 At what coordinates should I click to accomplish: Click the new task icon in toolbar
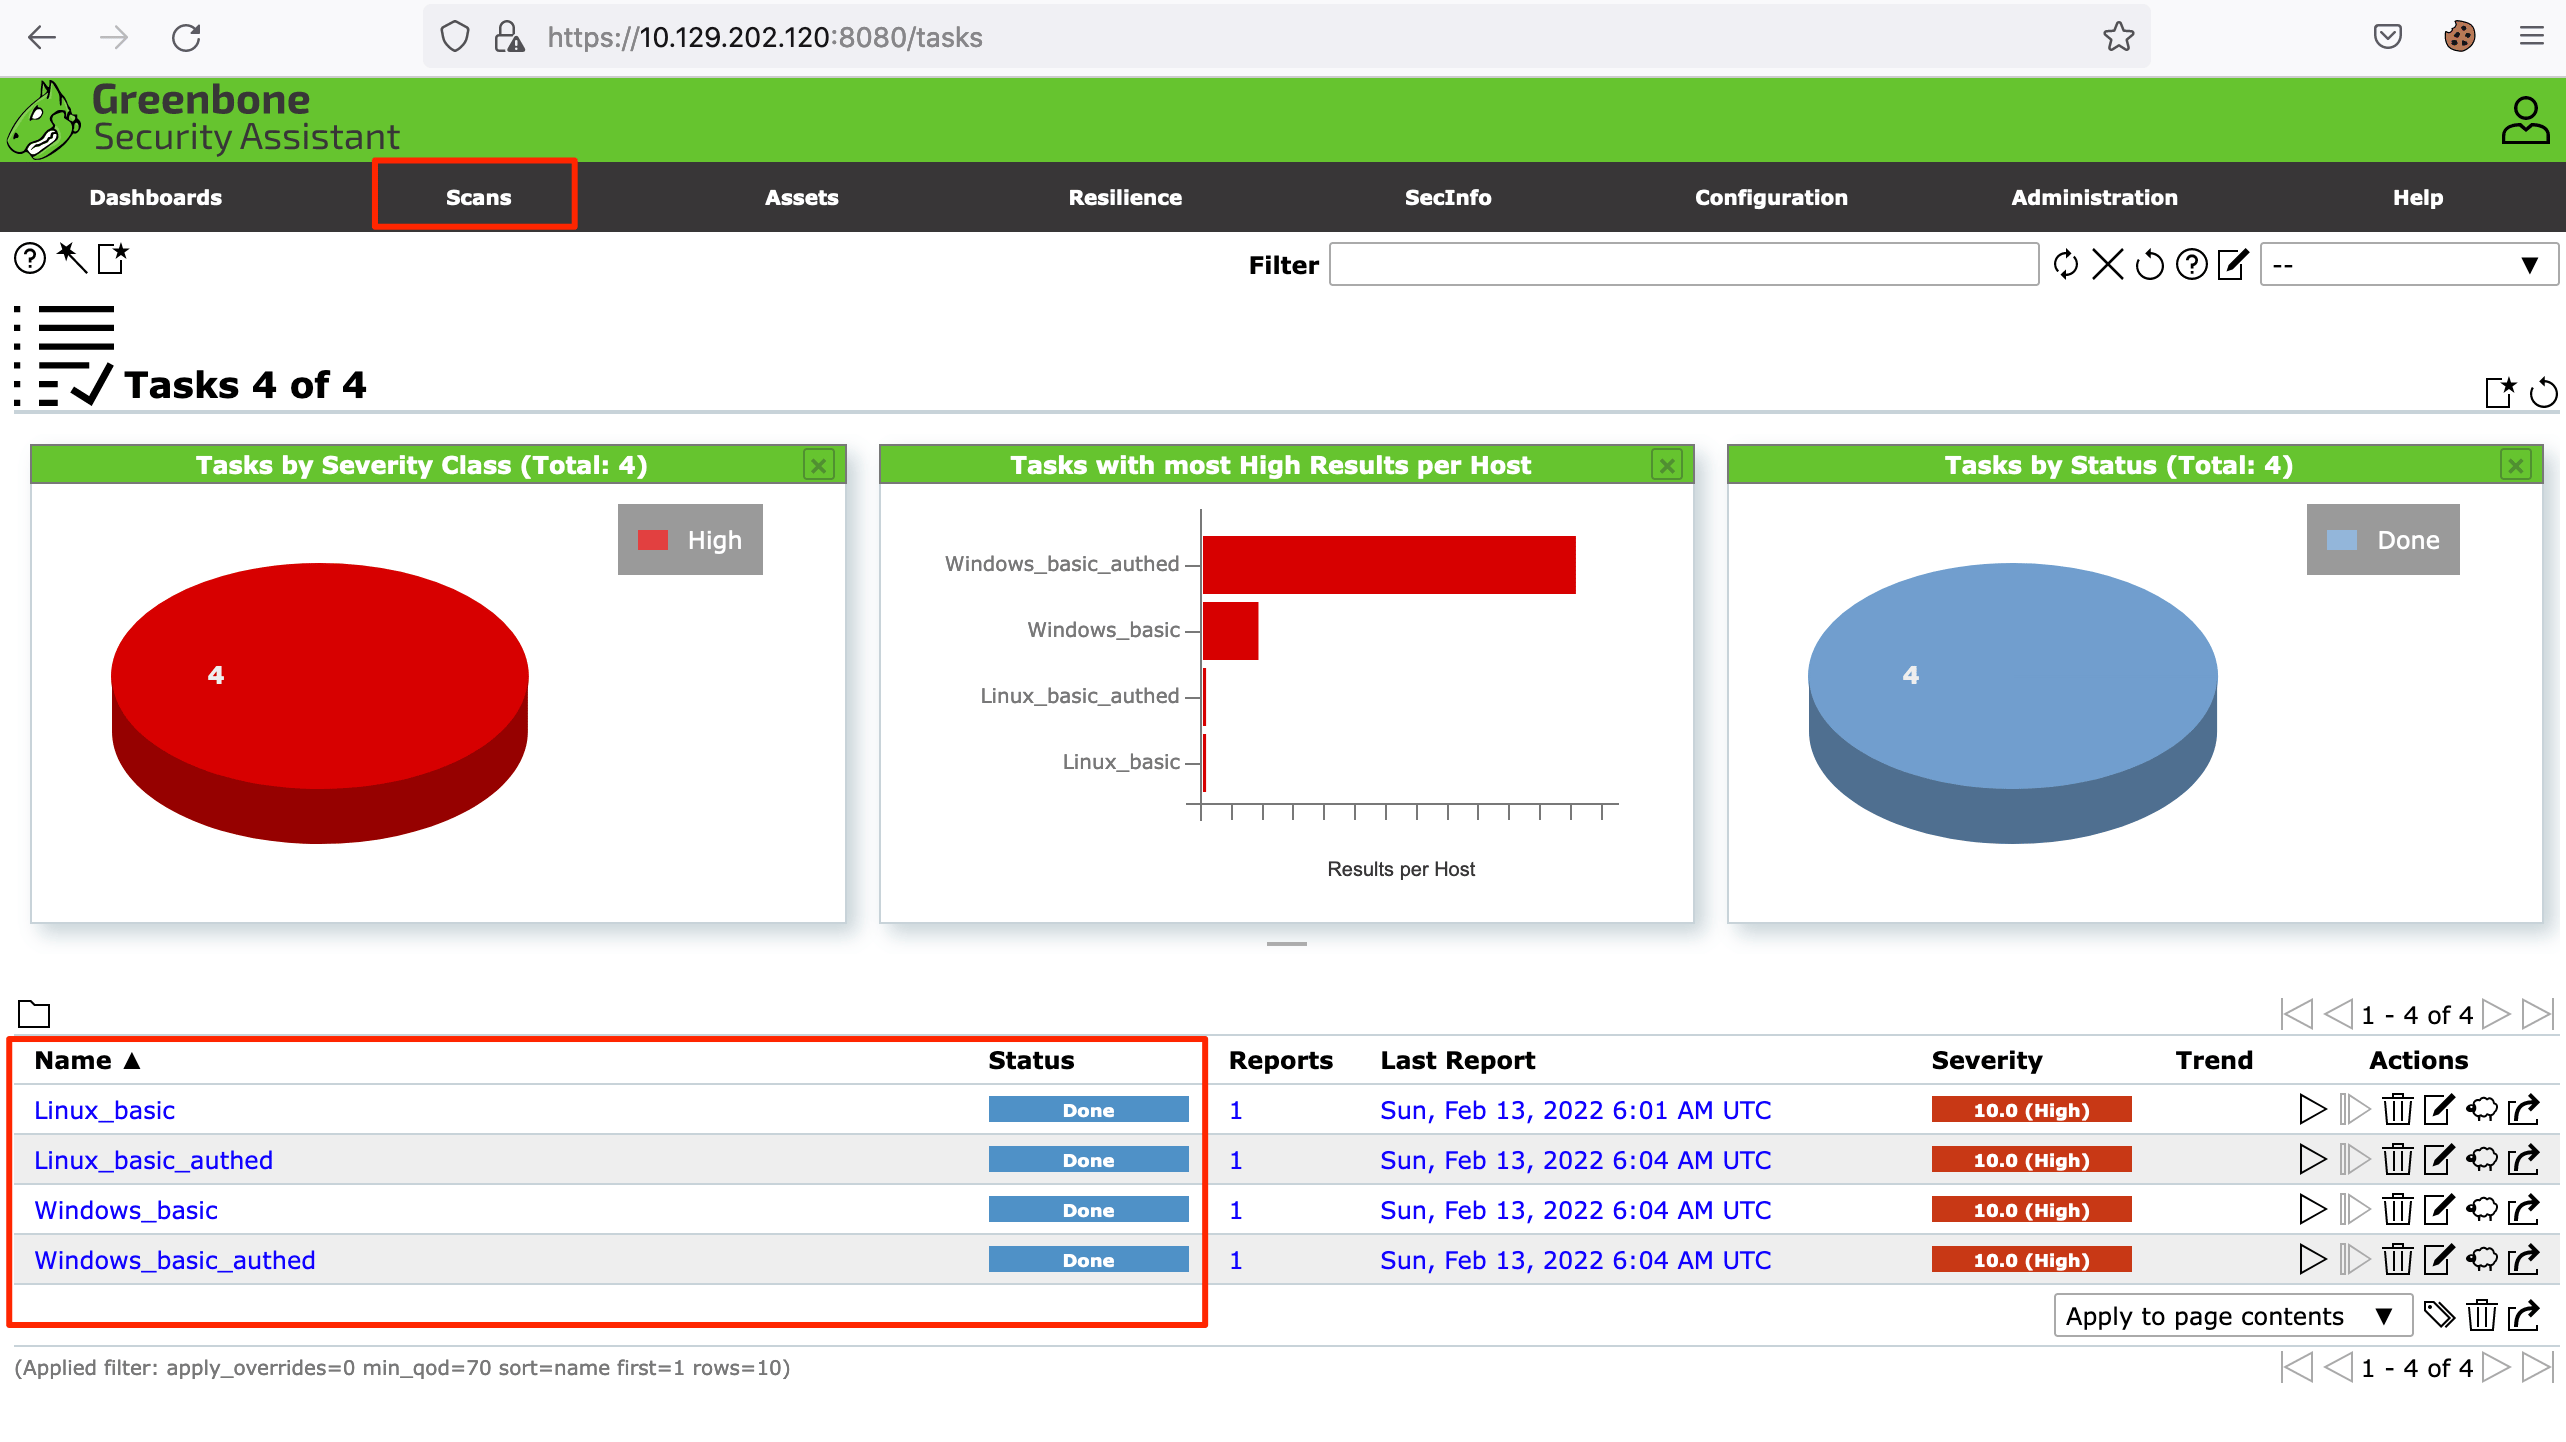coord(113,258)
